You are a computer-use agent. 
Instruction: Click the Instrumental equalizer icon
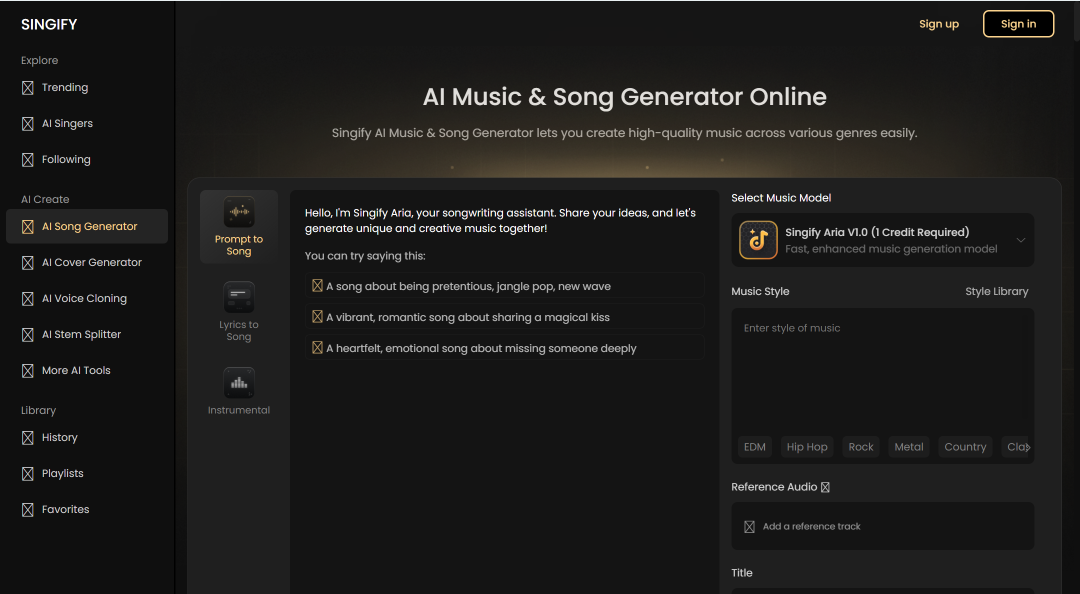(239, 382)
